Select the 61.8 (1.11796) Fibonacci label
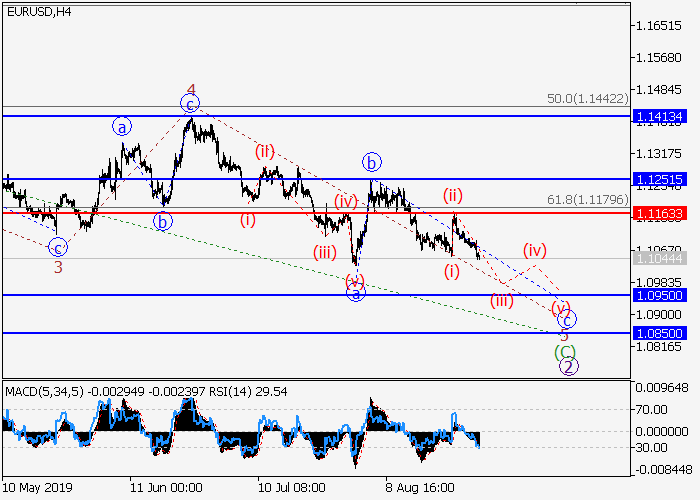 [588, 200]
